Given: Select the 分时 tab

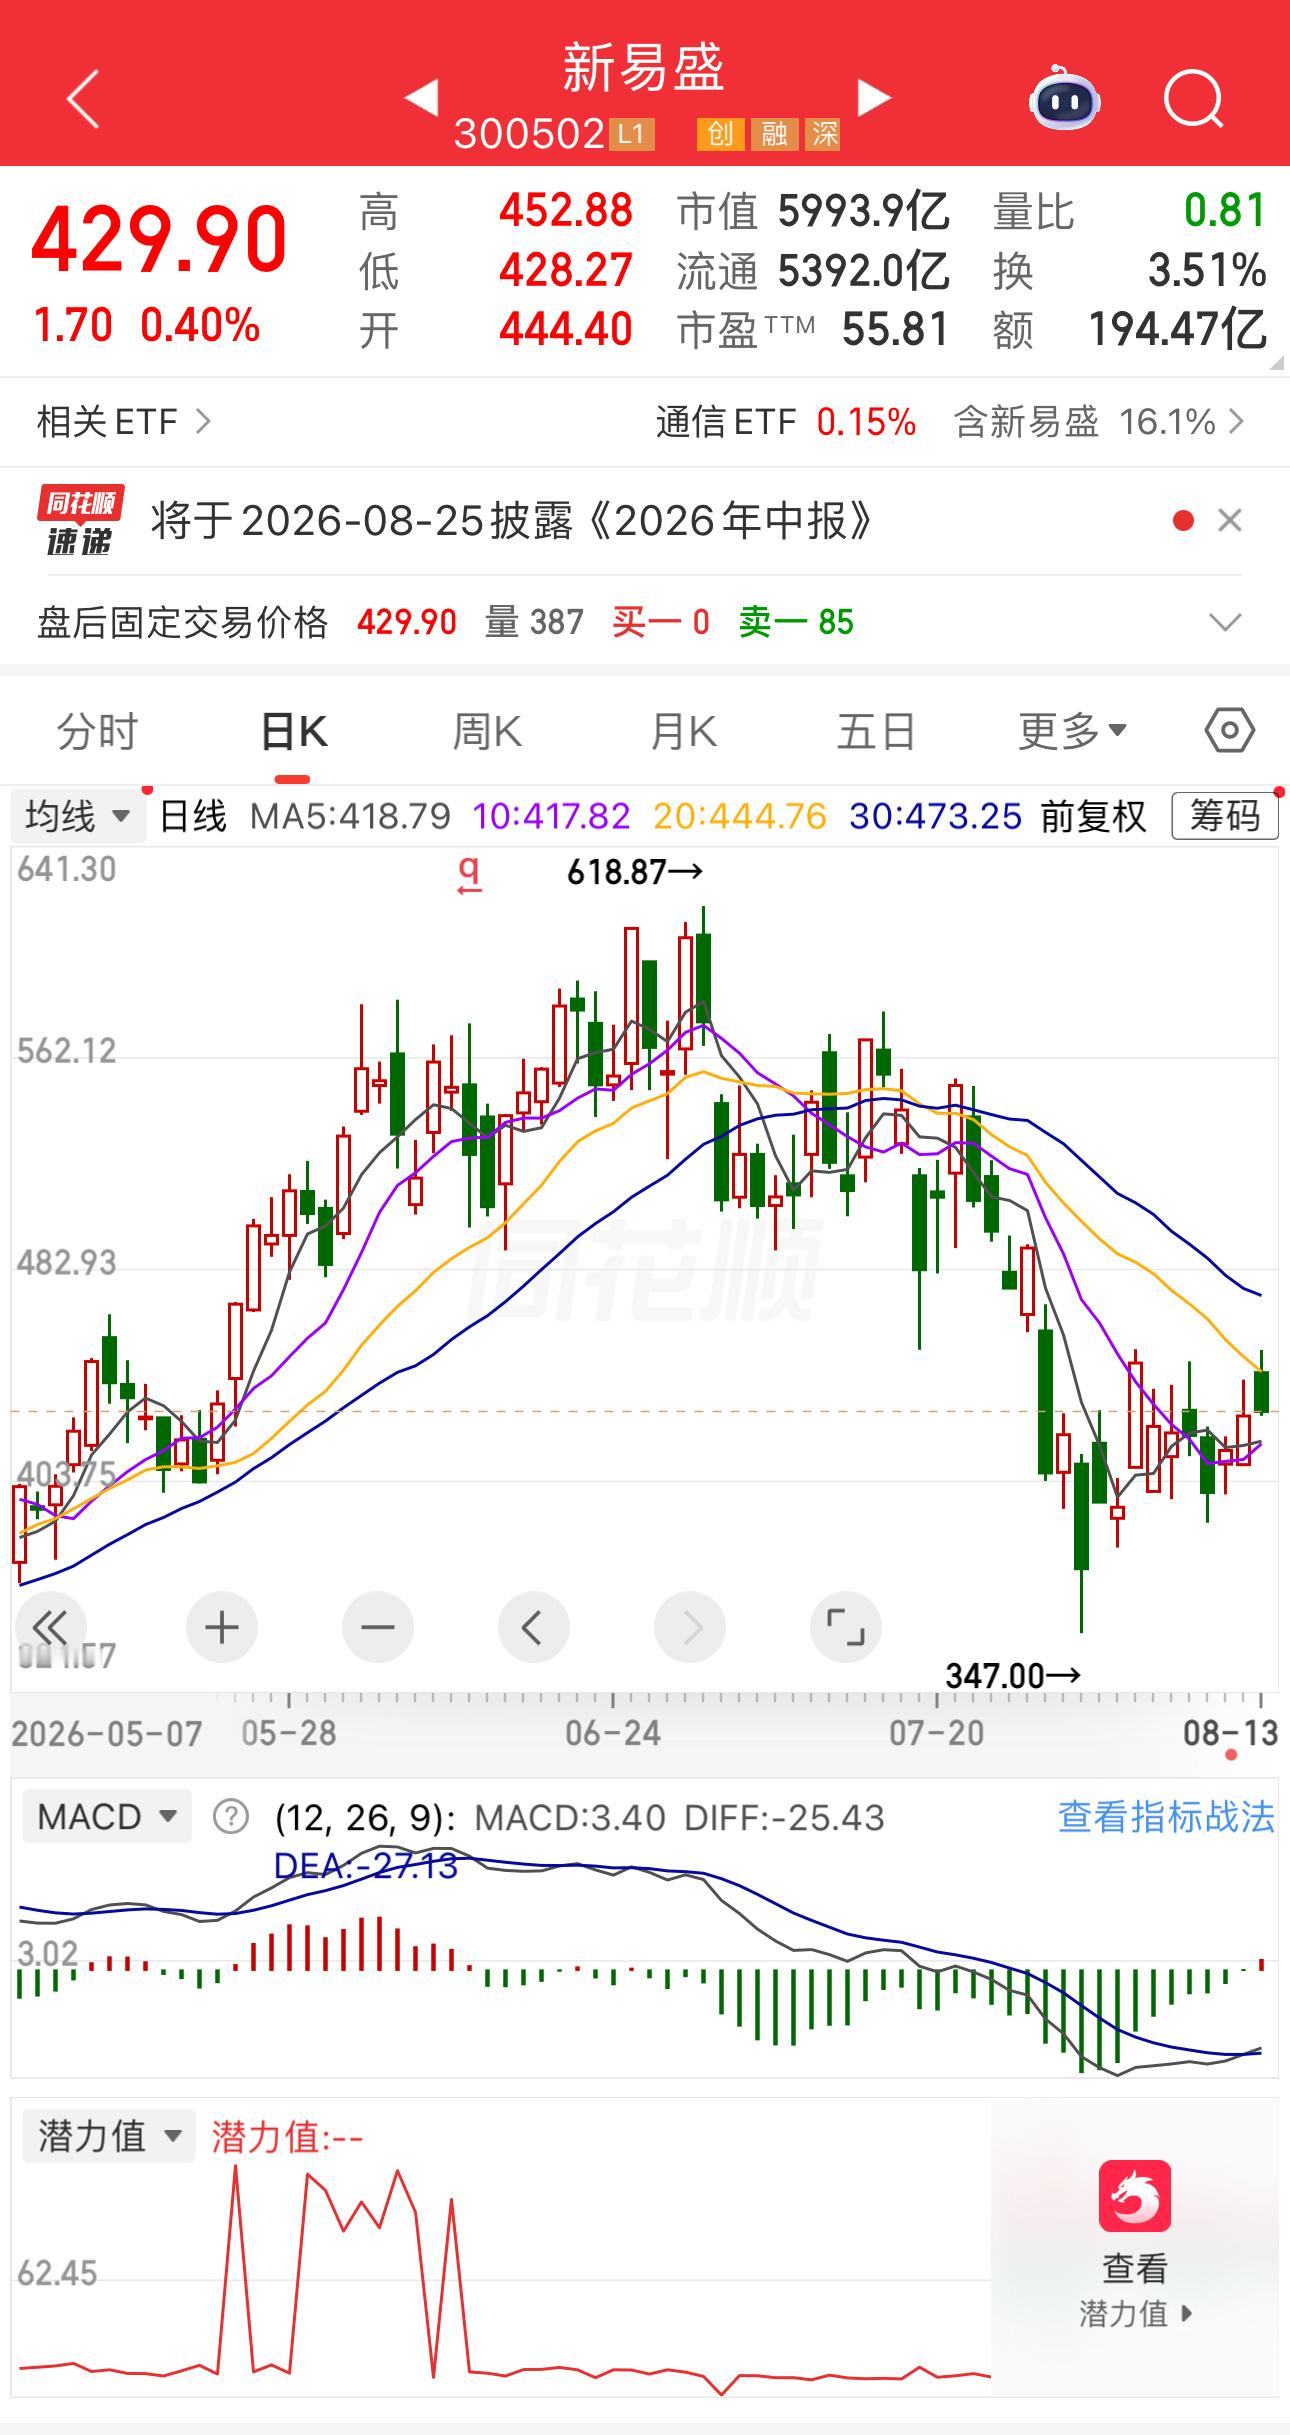Looking at the screenshot, I should point(96,732).
